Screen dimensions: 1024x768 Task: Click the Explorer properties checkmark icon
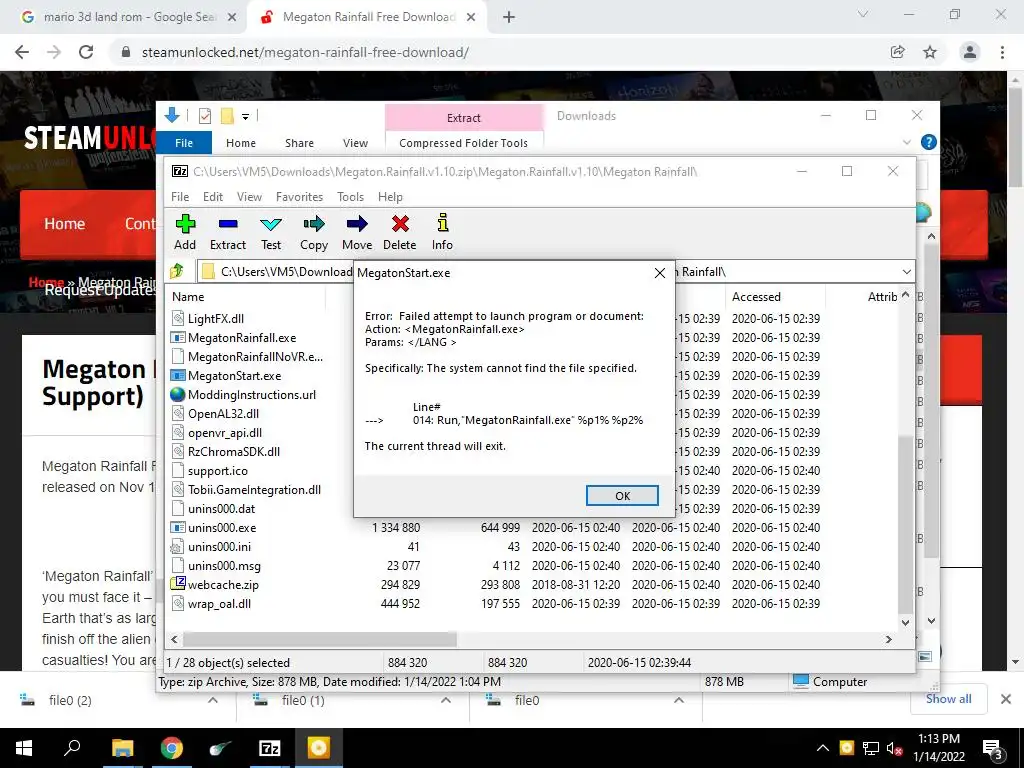point(205,116)
